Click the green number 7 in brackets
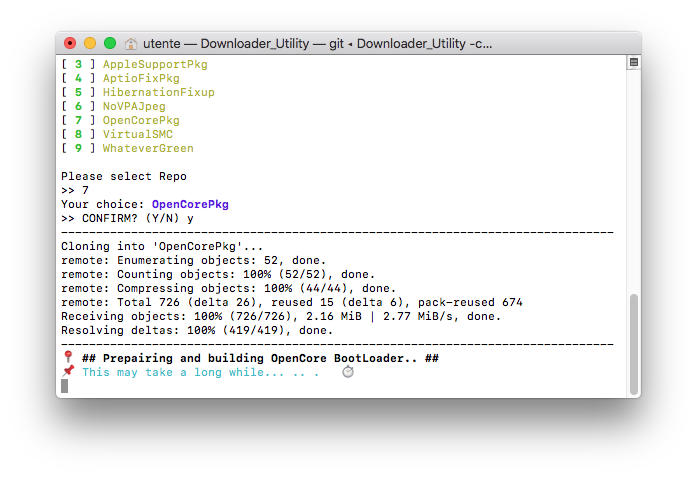This screenshot has height=478, width=697. (x=78, y=121)
